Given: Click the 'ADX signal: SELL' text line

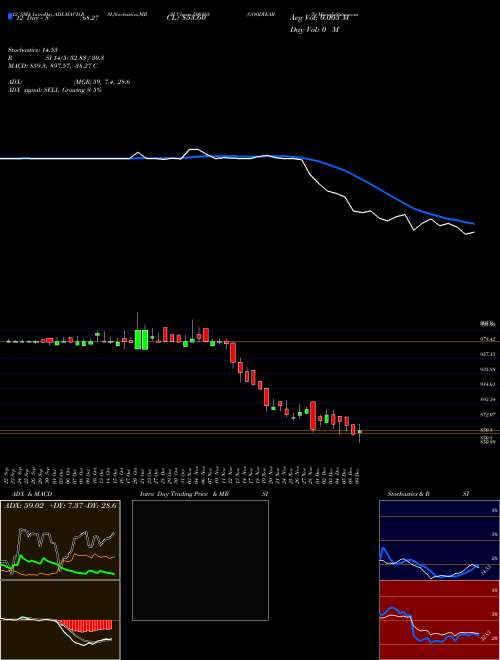Looking at the screenshot, I should pos(55,90).
